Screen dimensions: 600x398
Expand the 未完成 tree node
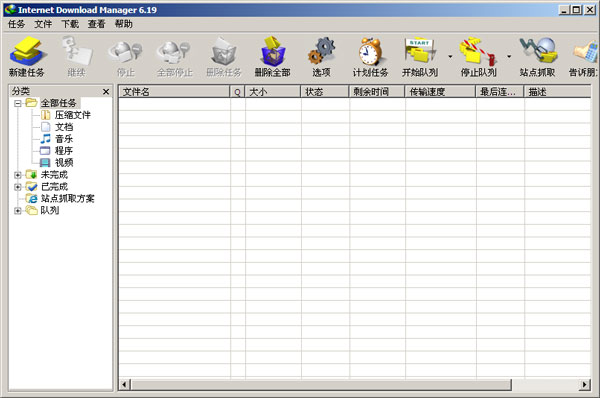click(18, 175)
